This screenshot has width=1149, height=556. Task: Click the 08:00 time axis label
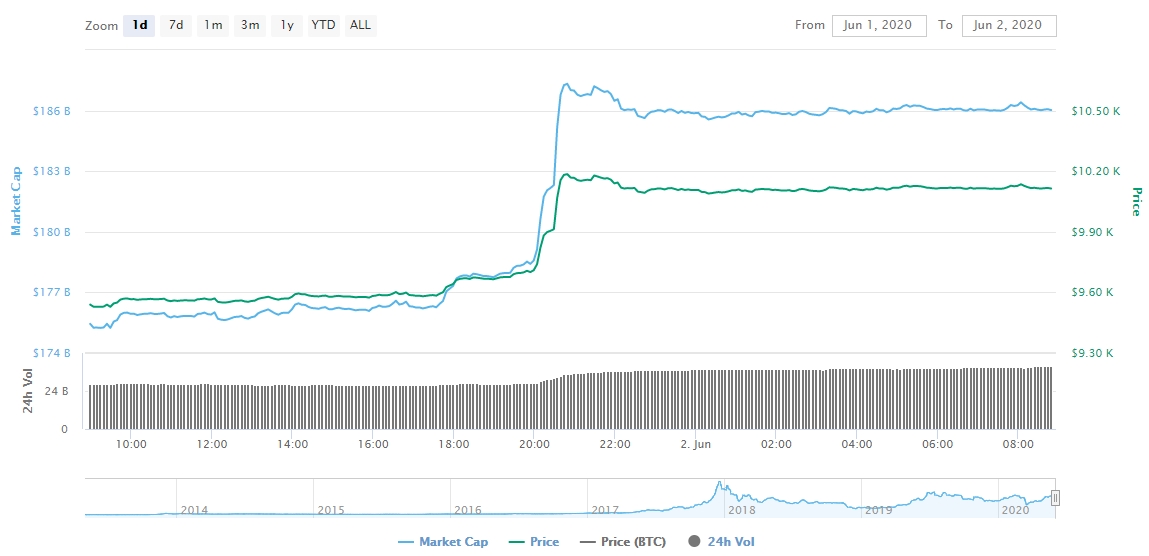tap(1018, 444)
